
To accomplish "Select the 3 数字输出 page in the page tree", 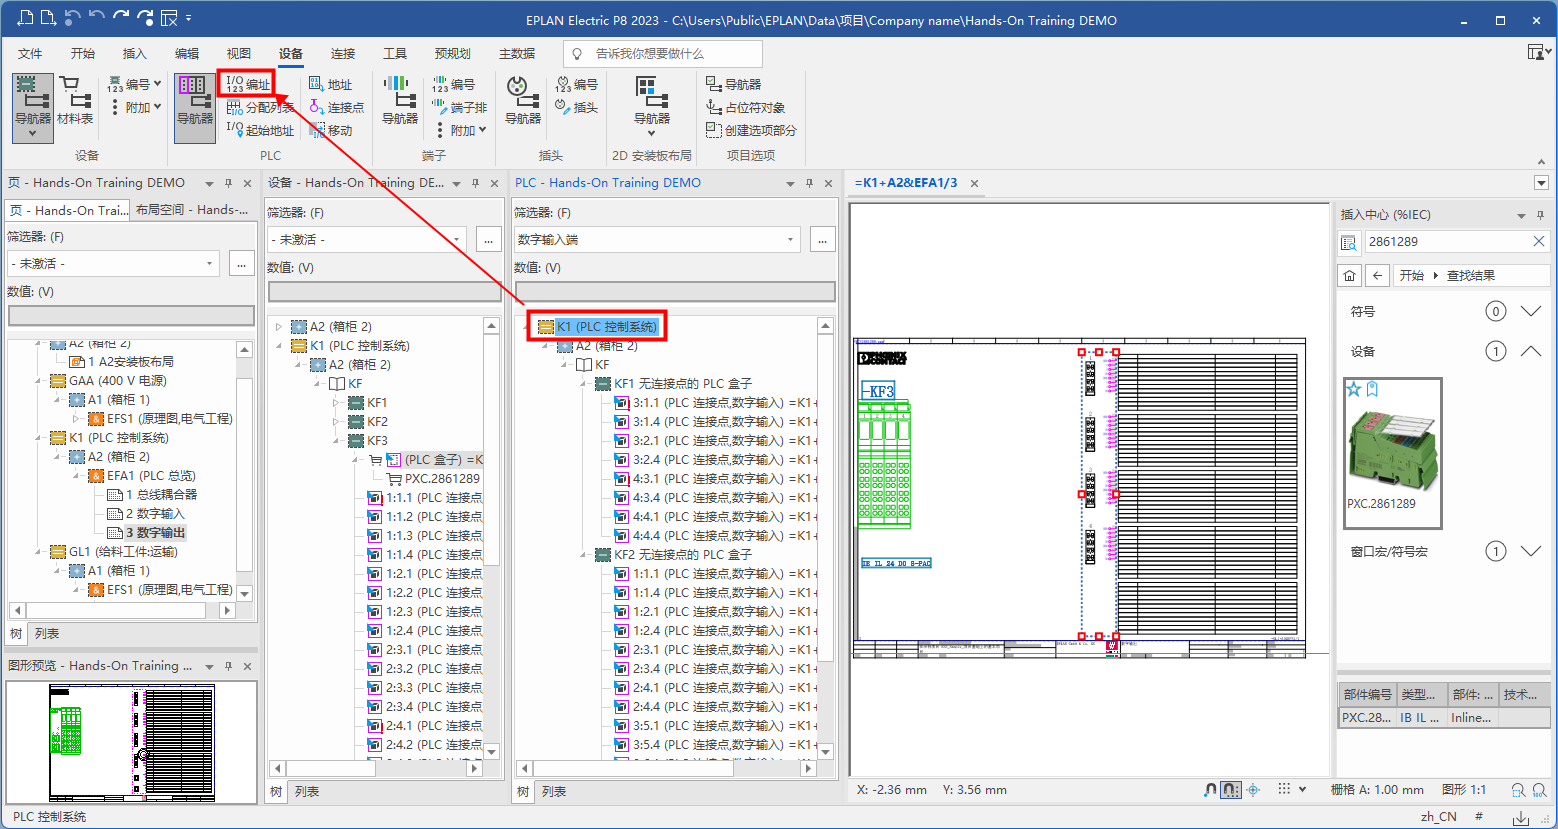I will 155,533.
